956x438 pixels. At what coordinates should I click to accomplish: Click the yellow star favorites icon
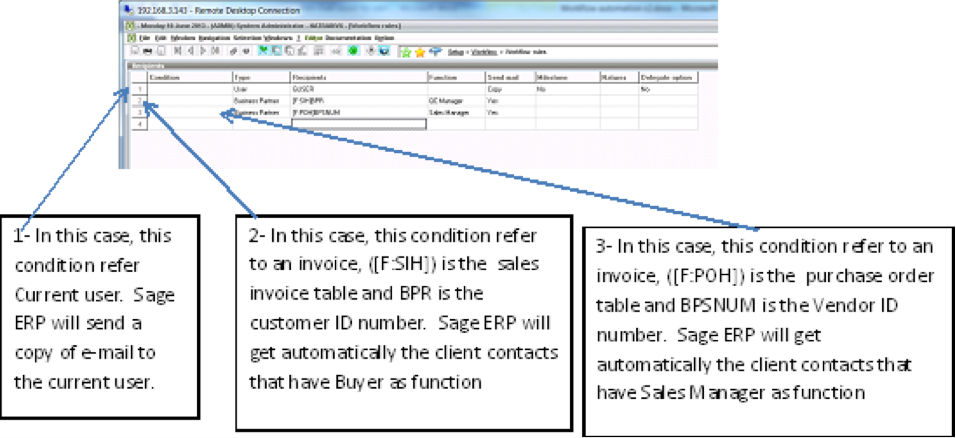[x=420, y=50]
